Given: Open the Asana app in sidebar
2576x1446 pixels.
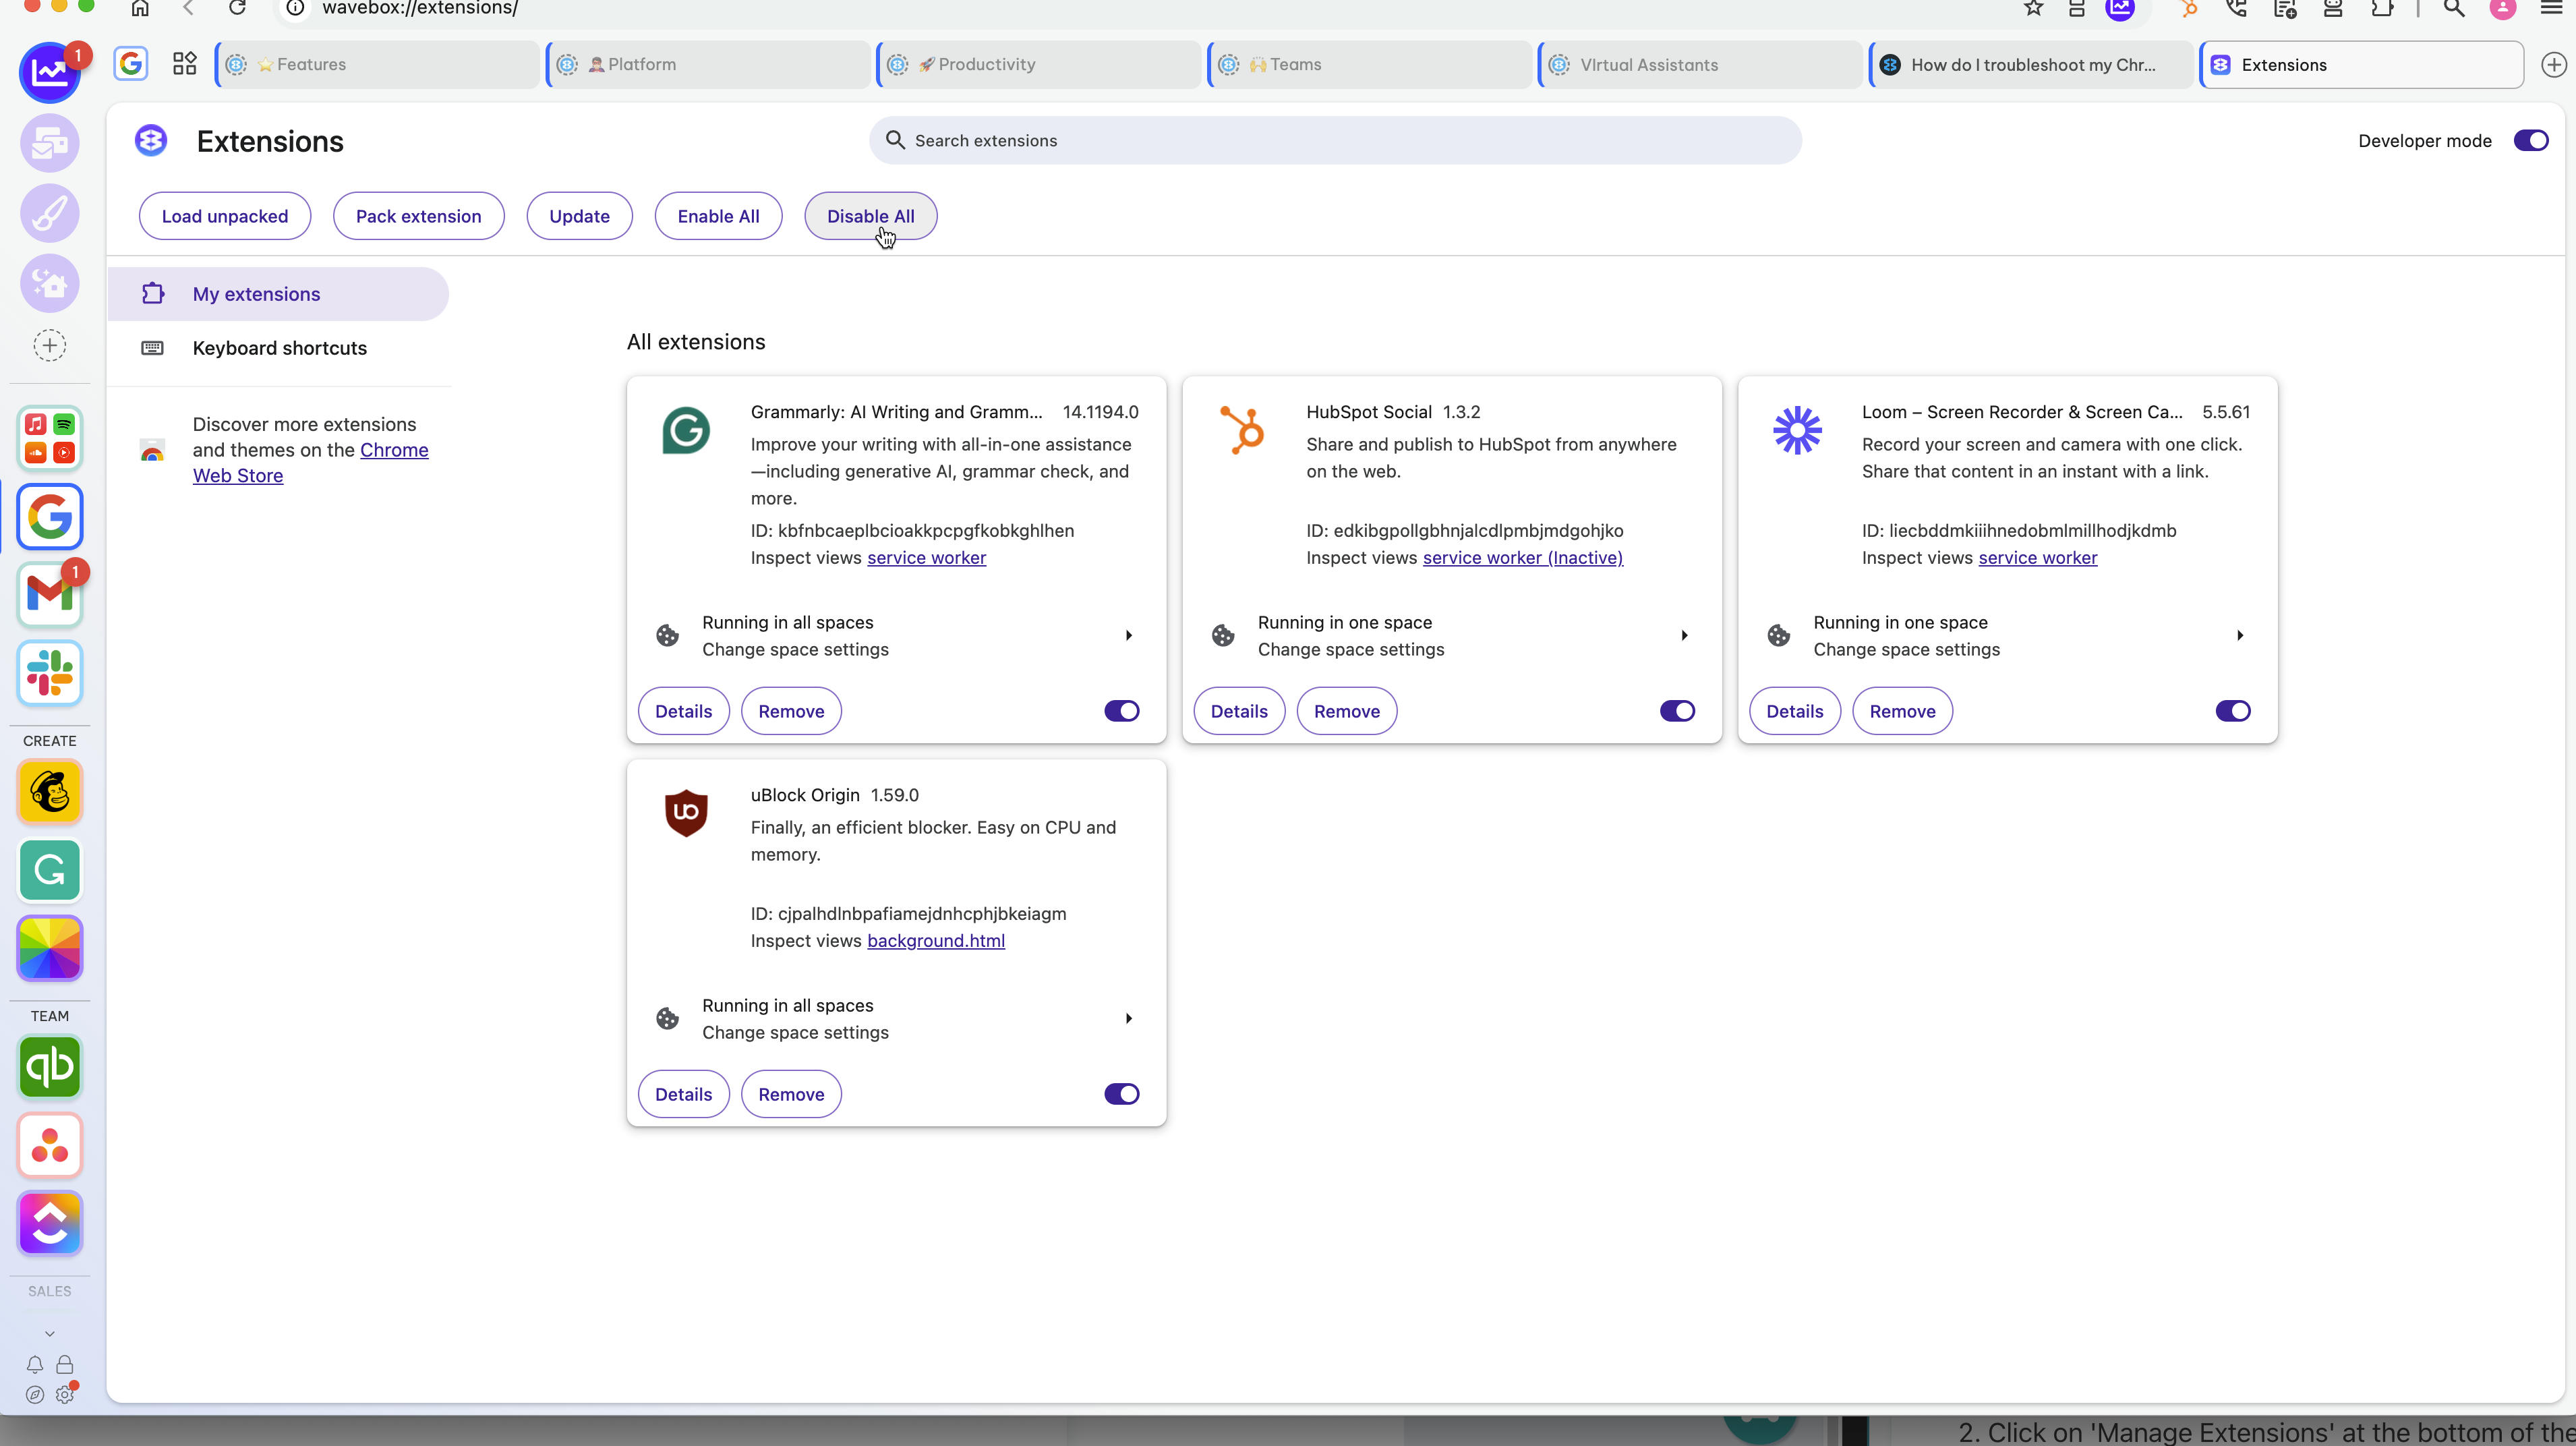Looking at the screenshot, I should [49, 1145].
